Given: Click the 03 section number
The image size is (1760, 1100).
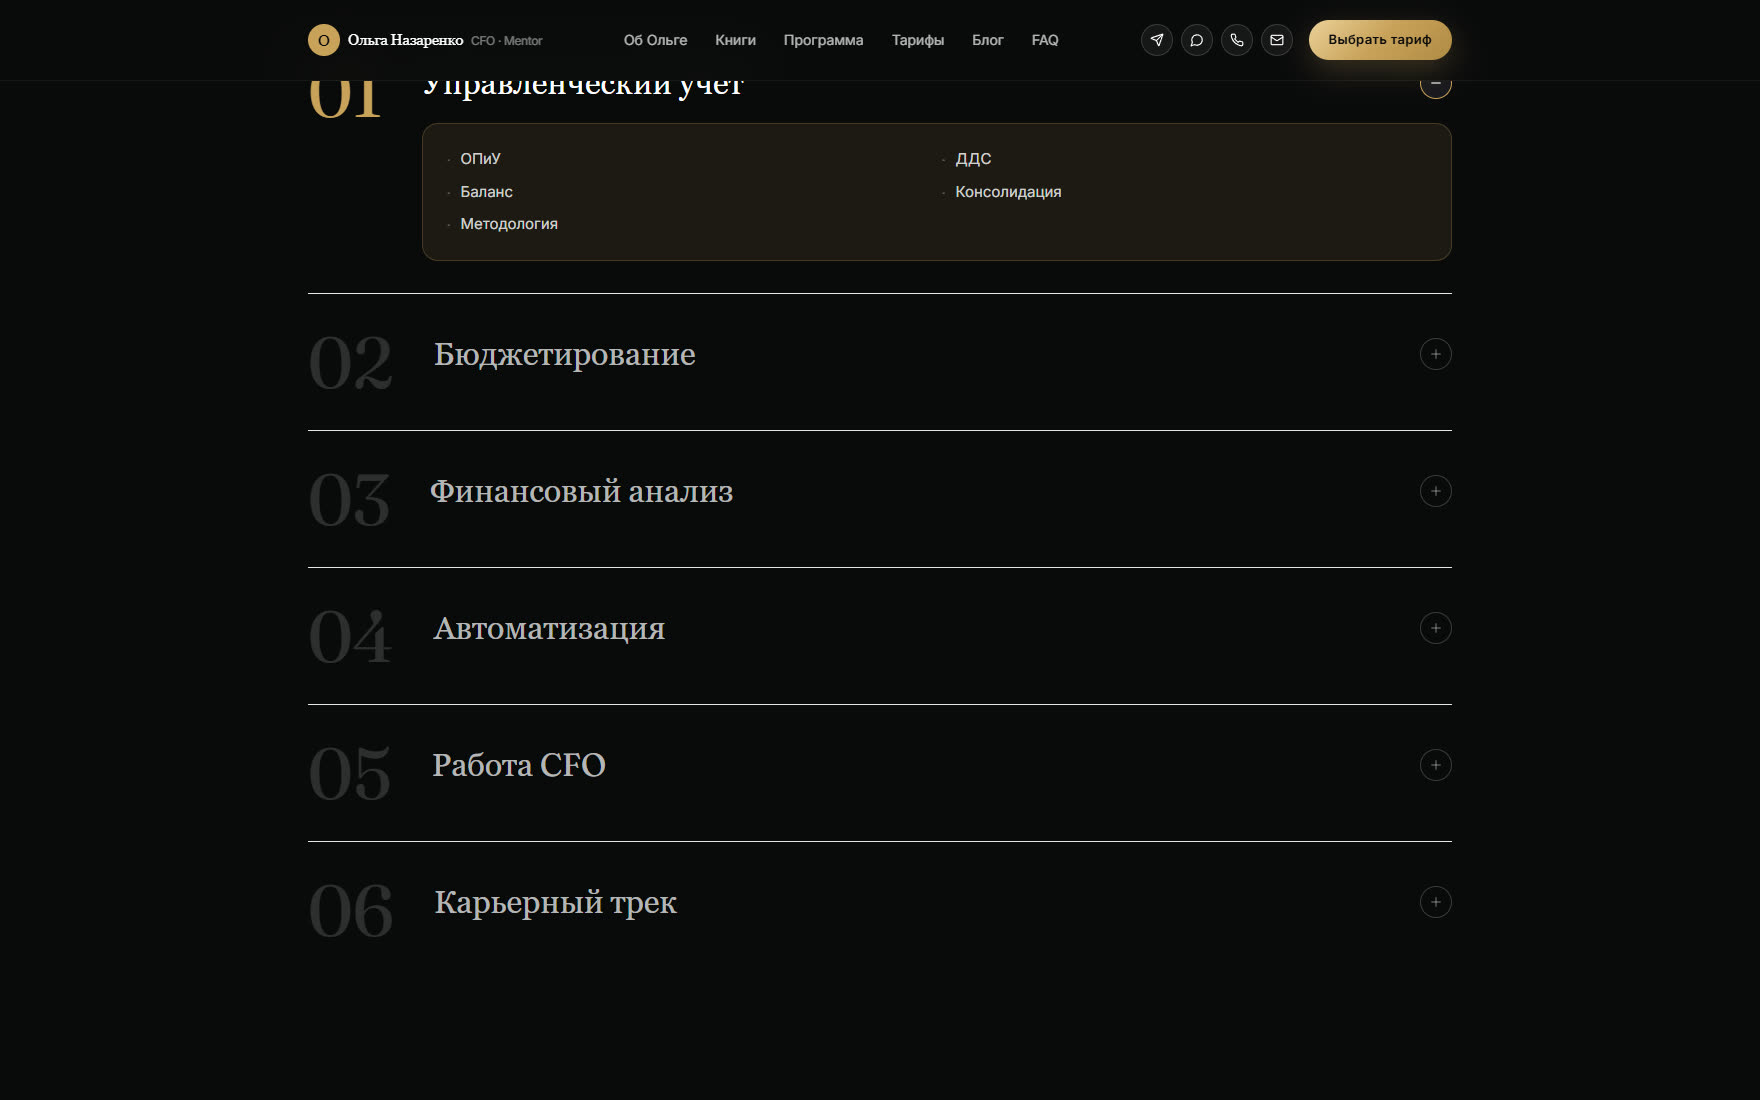Looking at the screenshot, I should pos(349,500).
